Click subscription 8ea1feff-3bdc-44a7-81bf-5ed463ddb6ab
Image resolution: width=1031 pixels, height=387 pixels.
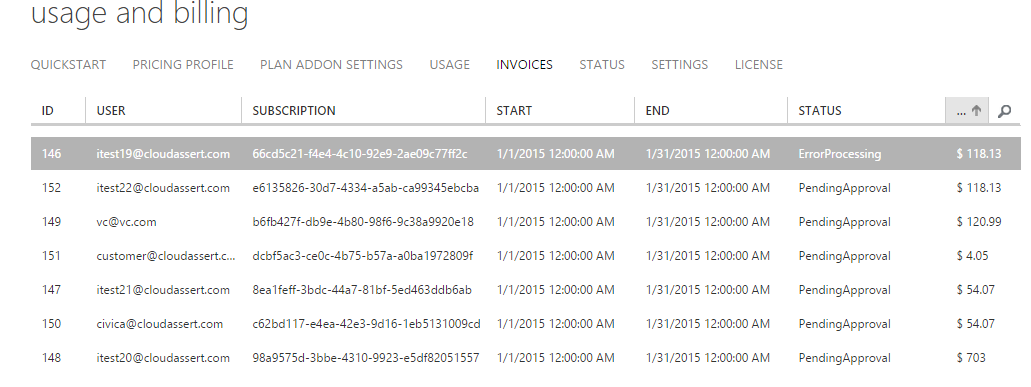coord(362,290)
